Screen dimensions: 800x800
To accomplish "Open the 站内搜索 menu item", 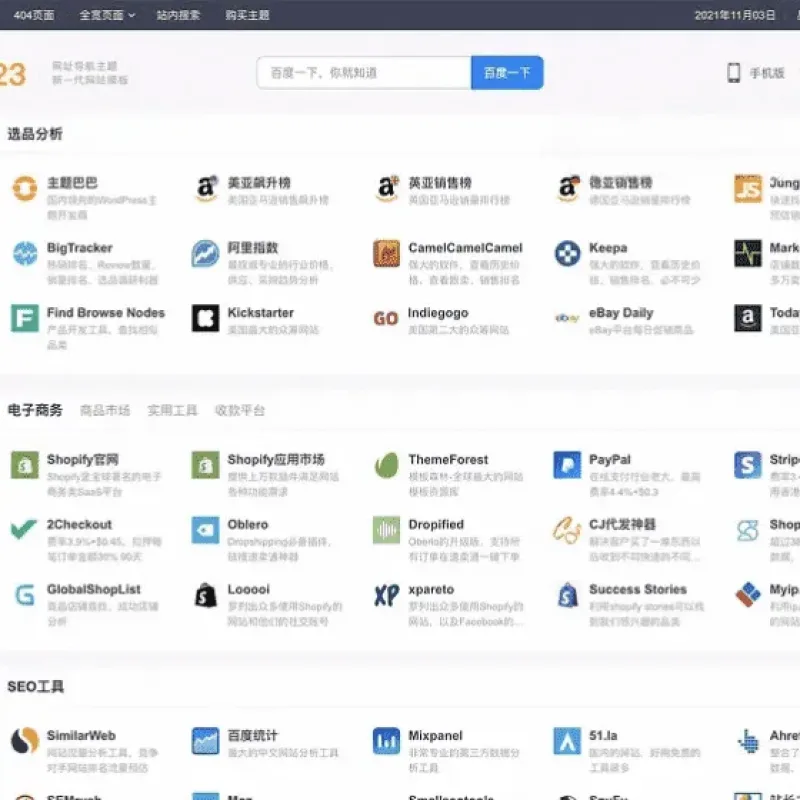I will pos(178,15).
